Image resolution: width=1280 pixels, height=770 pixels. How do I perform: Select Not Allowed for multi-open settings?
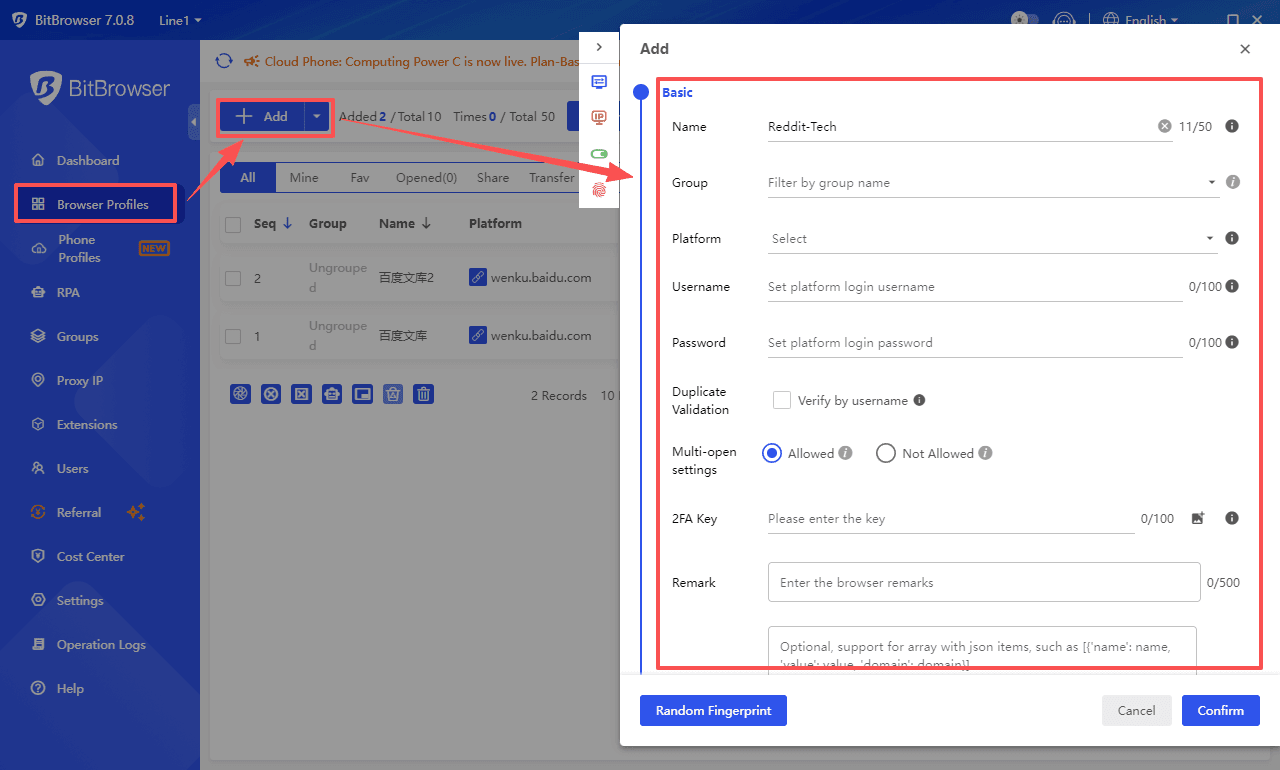(x=885, y=453)
